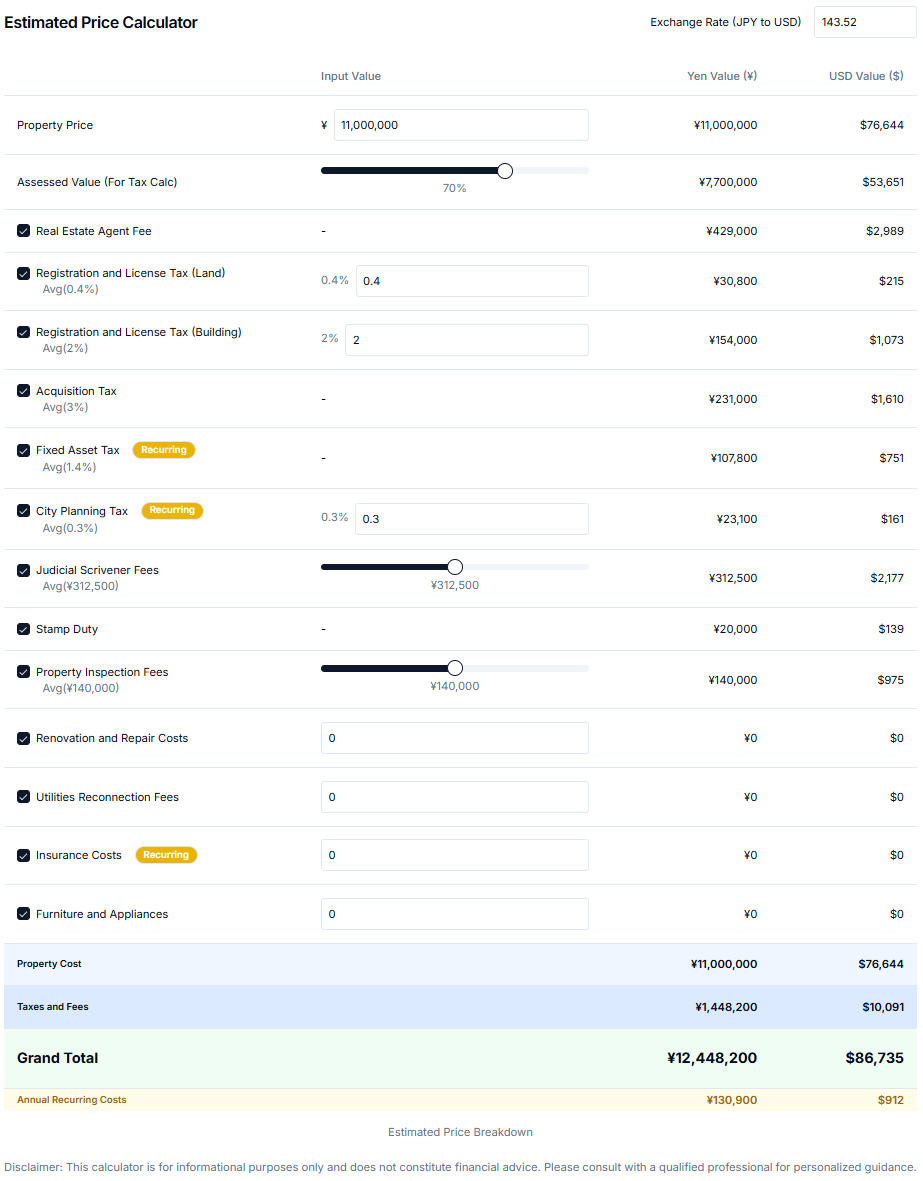Disable the Fixed Asset Tax checkbox
The width and height of the screenshot is (923, 1181).
coord(23,450)
